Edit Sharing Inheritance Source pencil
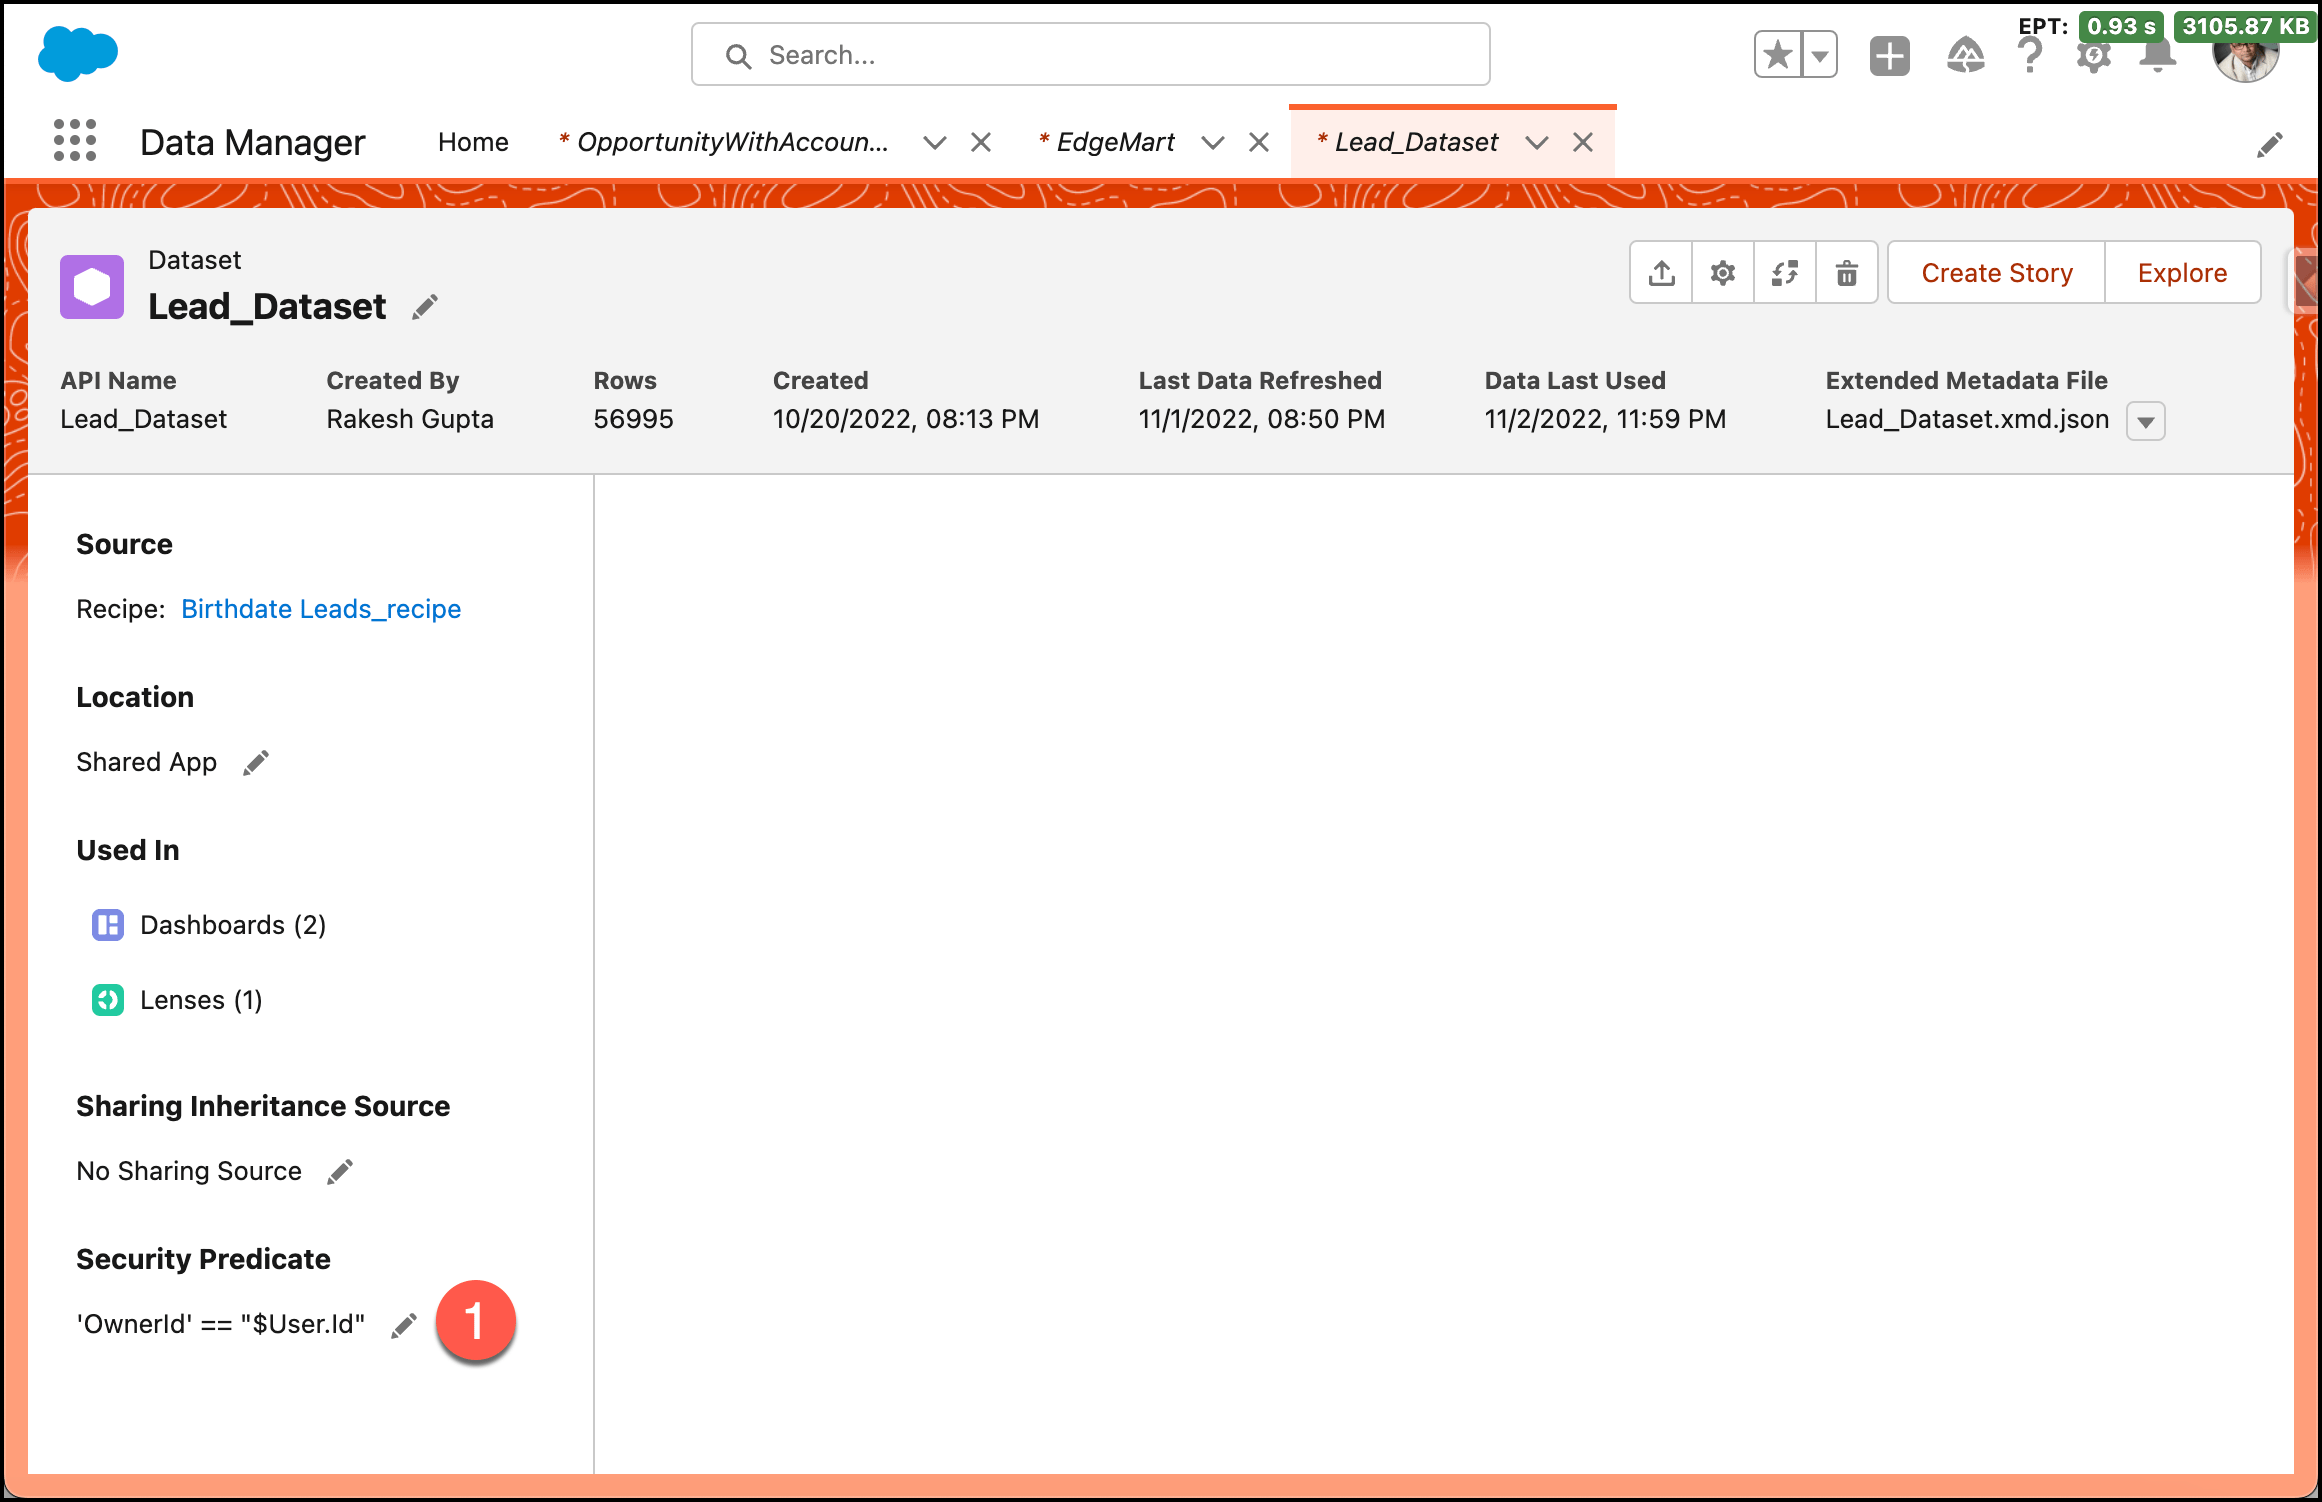The width and height of the screenshot is (2322, 1502). (x=340, y=1172)
